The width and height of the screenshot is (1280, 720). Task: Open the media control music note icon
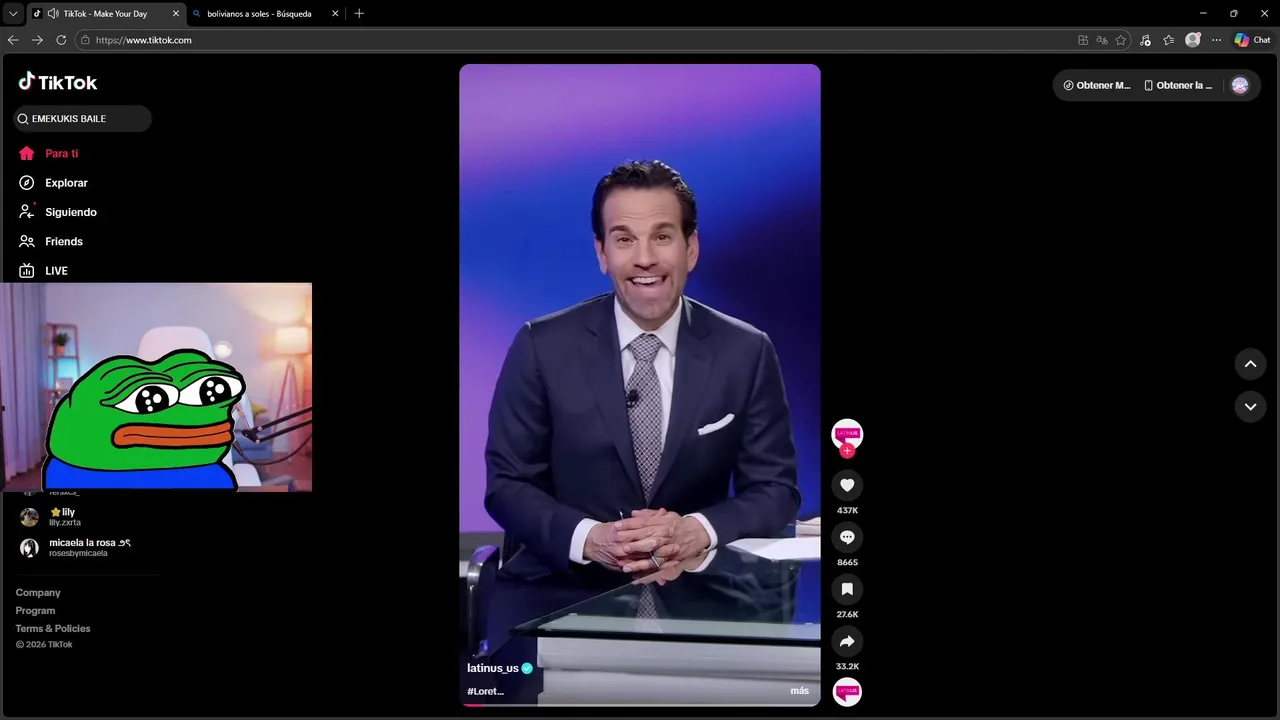(1145, 40)
